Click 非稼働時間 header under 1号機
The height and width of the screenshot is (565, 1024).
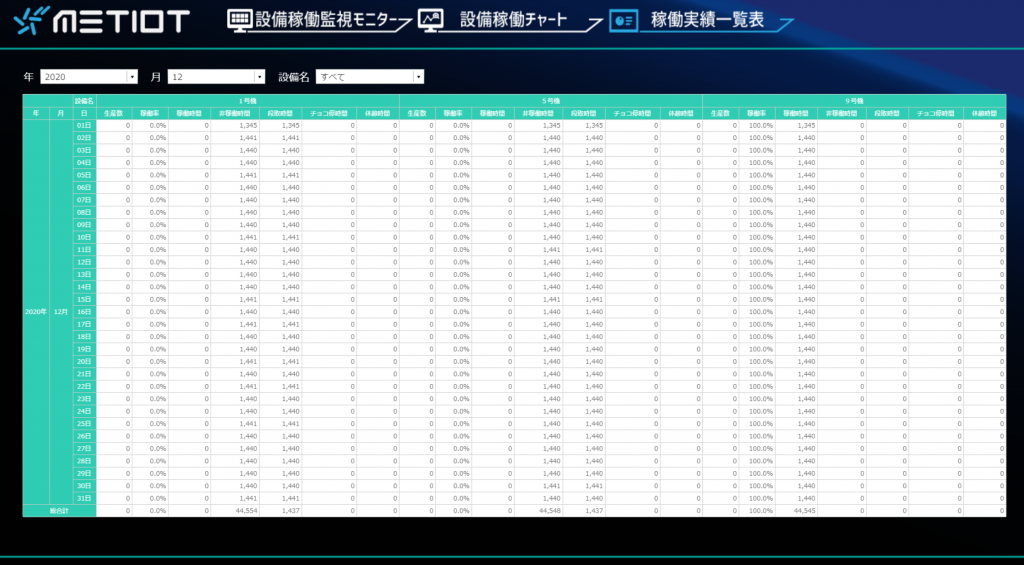pos(235,113)
